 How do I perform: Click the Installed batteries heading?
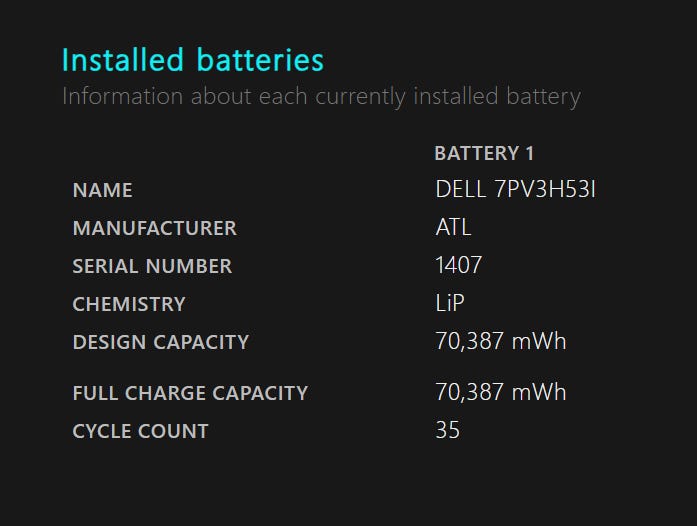[x=192, y=60]
